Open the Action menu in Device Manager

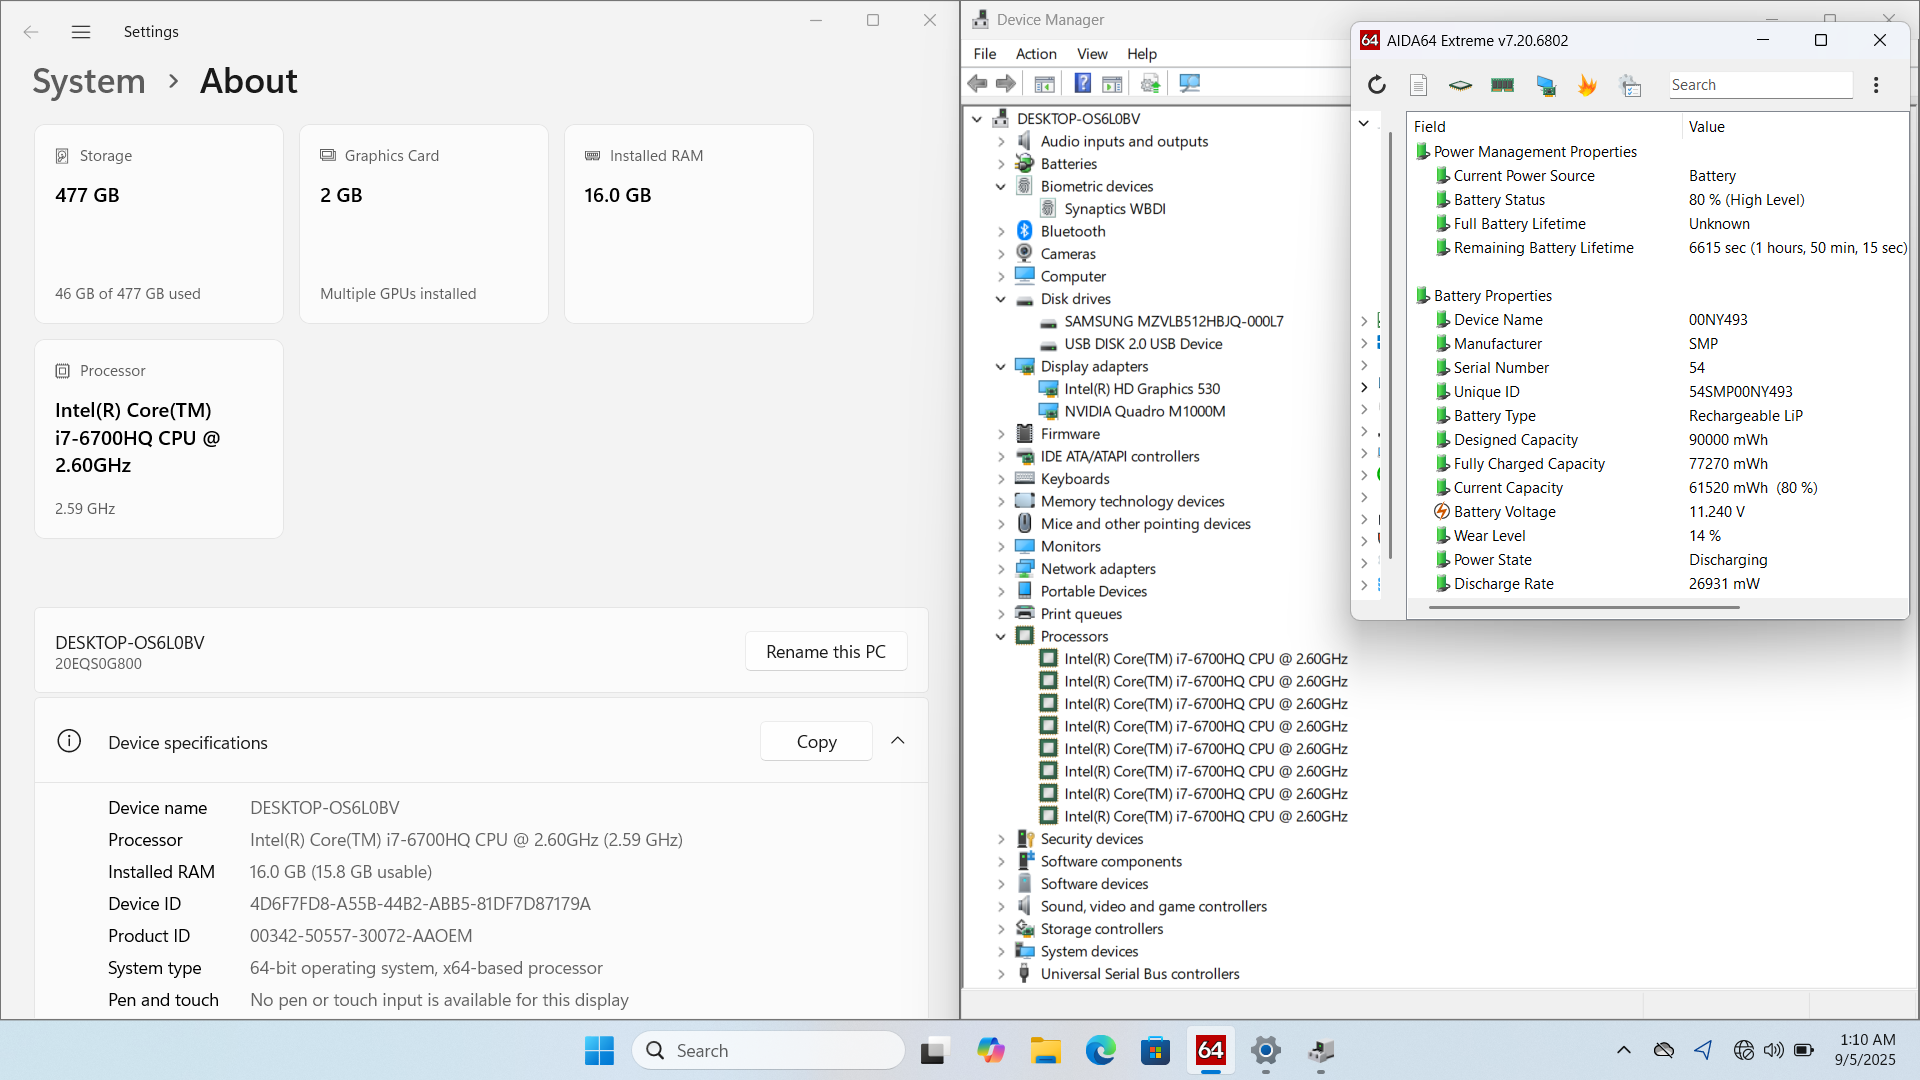[x=1035, y=54]
